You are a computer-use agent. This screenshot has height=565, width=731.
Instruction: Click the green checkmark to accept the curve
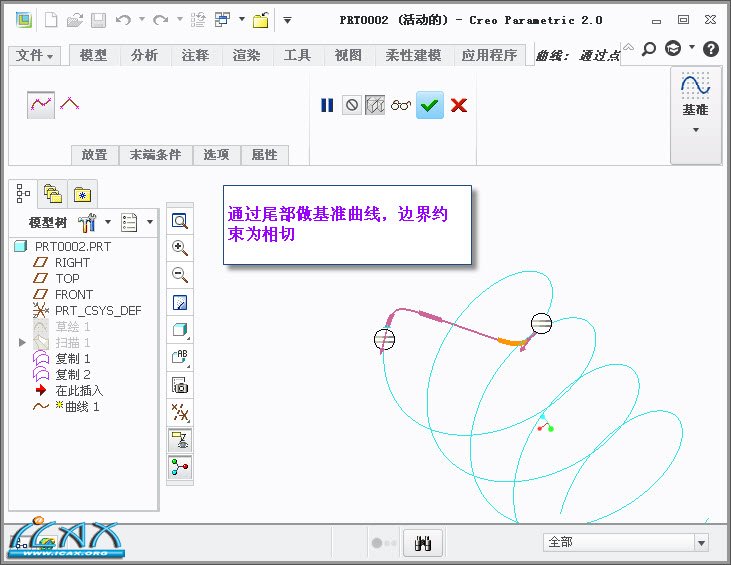pos(430,105)
